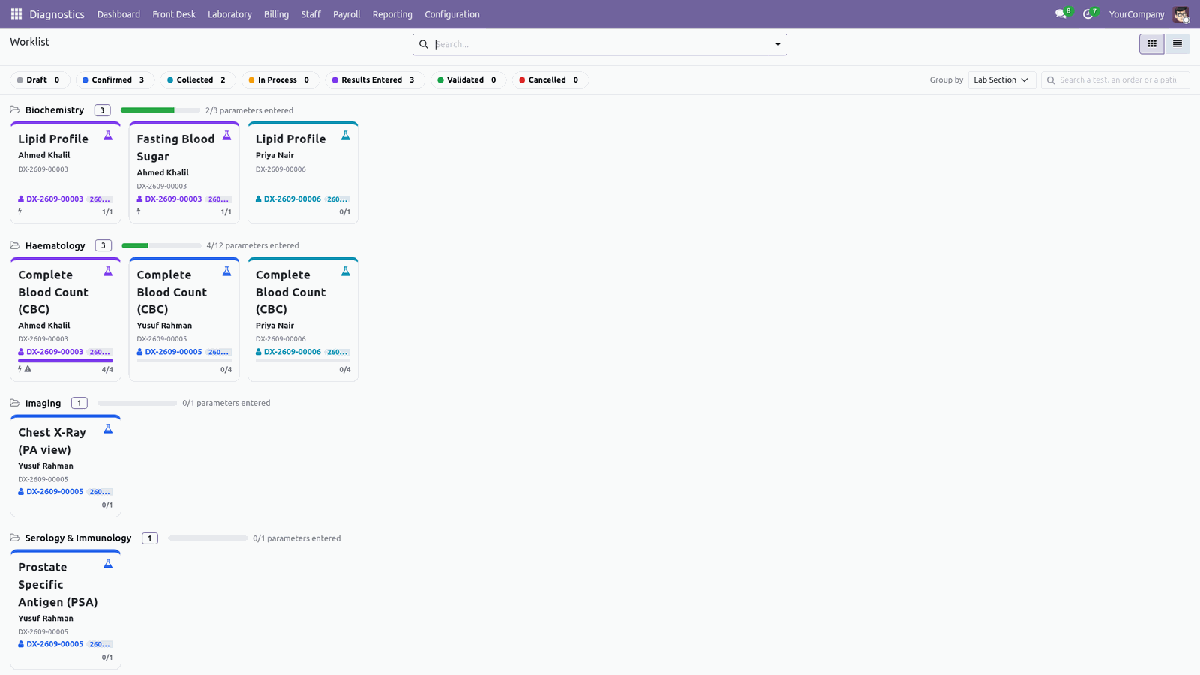
Task: Click the lightning icon on Ahmed Khalil Lipid Profile card
Action: pyautogui.click(x=20, y=211)
